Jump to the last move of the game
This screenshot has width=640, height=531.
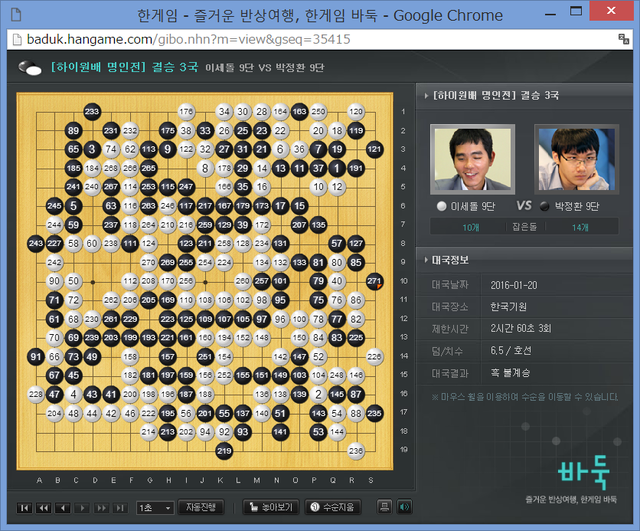tap(120, 508)
